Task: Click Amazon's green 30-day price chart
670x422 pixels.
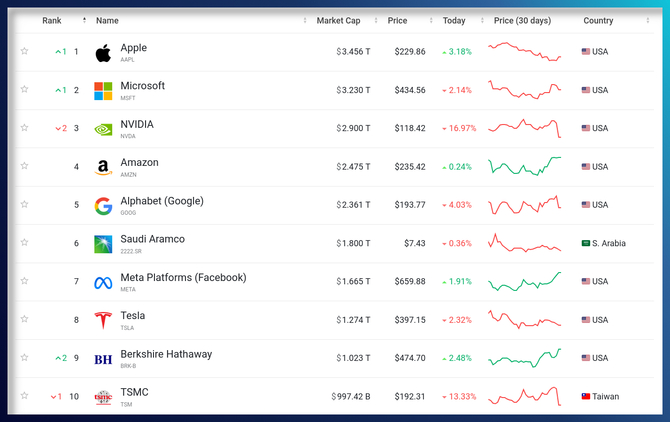Action: pyautogui.click(x=524, y=166)
